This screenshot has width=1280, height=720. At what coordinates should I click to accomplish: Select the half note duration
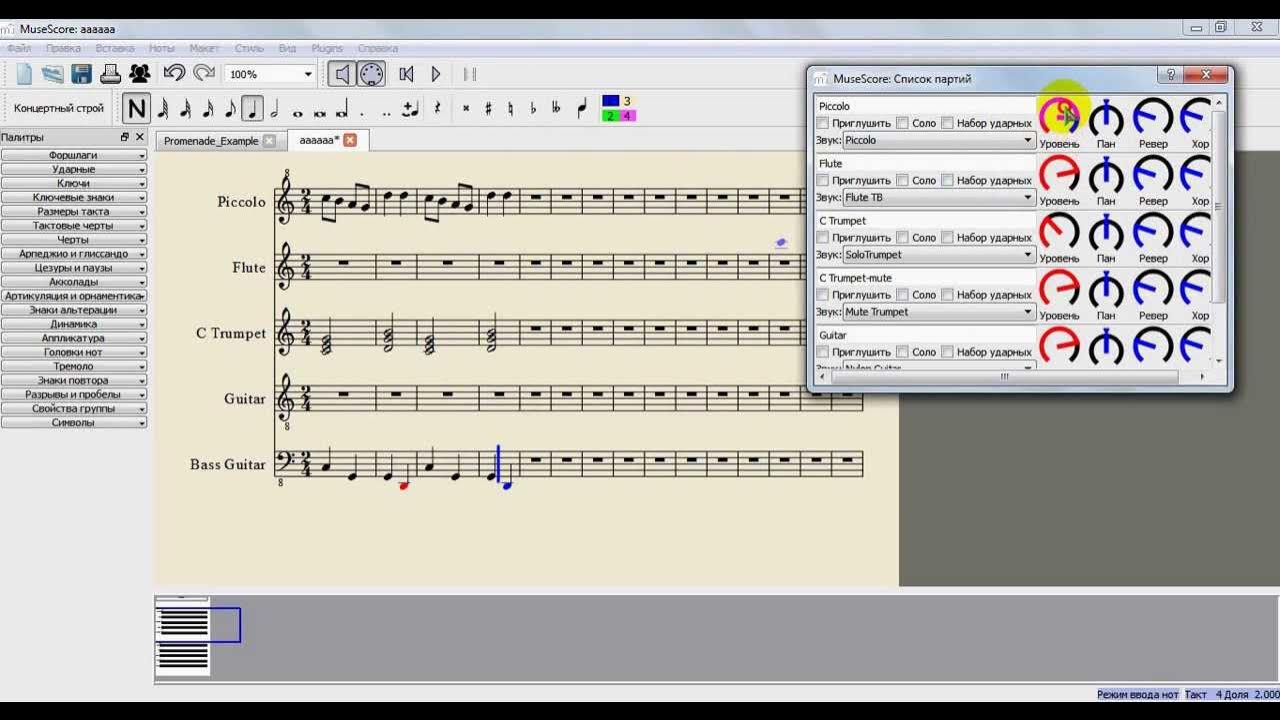tap(275, 108)
